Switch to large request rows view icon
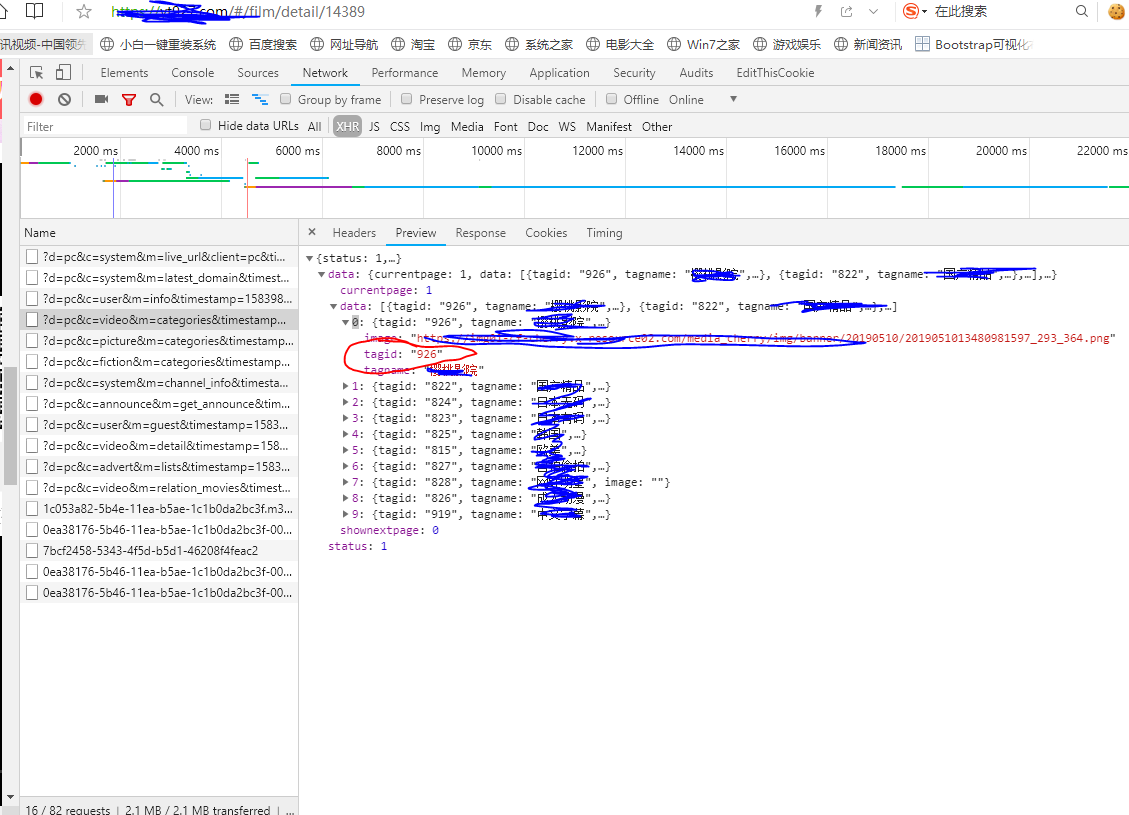The image size is (1129, 815). 232,99
